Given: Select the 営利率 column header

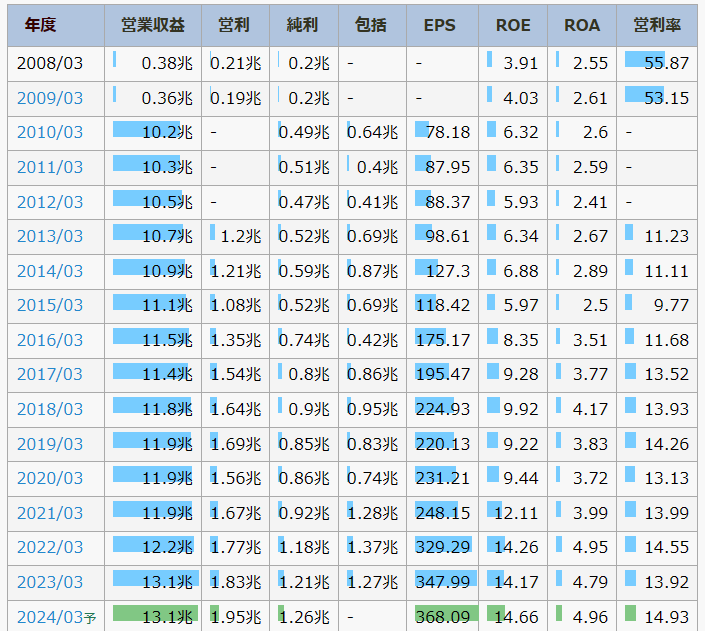Looking at the screenshot, I should click(x=657, y=25).
